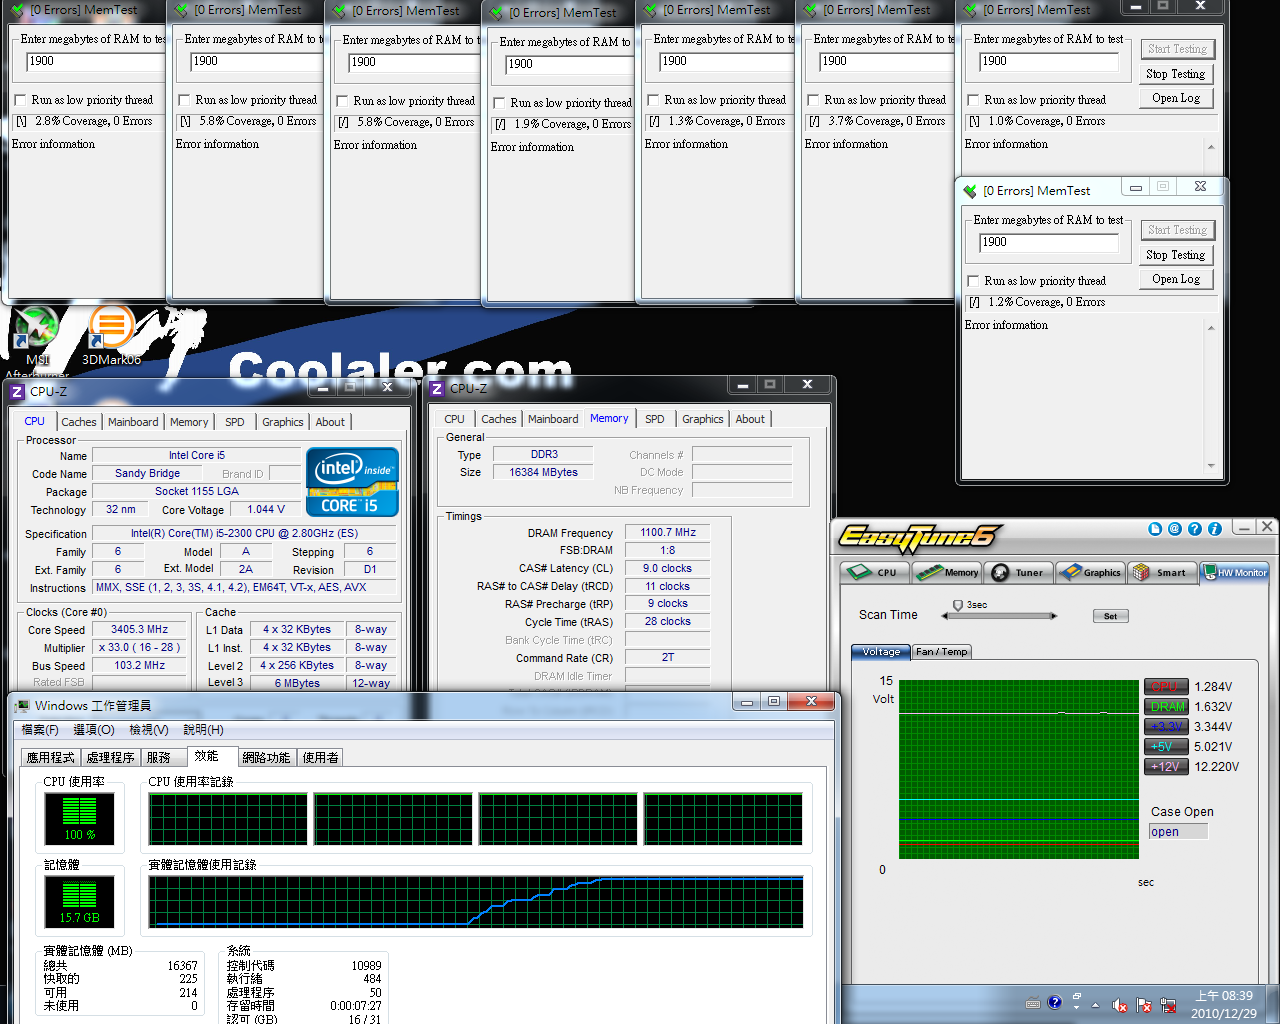Open Task Manager 檔案(F) menu
This screenshot has width=1280, height=1024.
tap(40, 730)
